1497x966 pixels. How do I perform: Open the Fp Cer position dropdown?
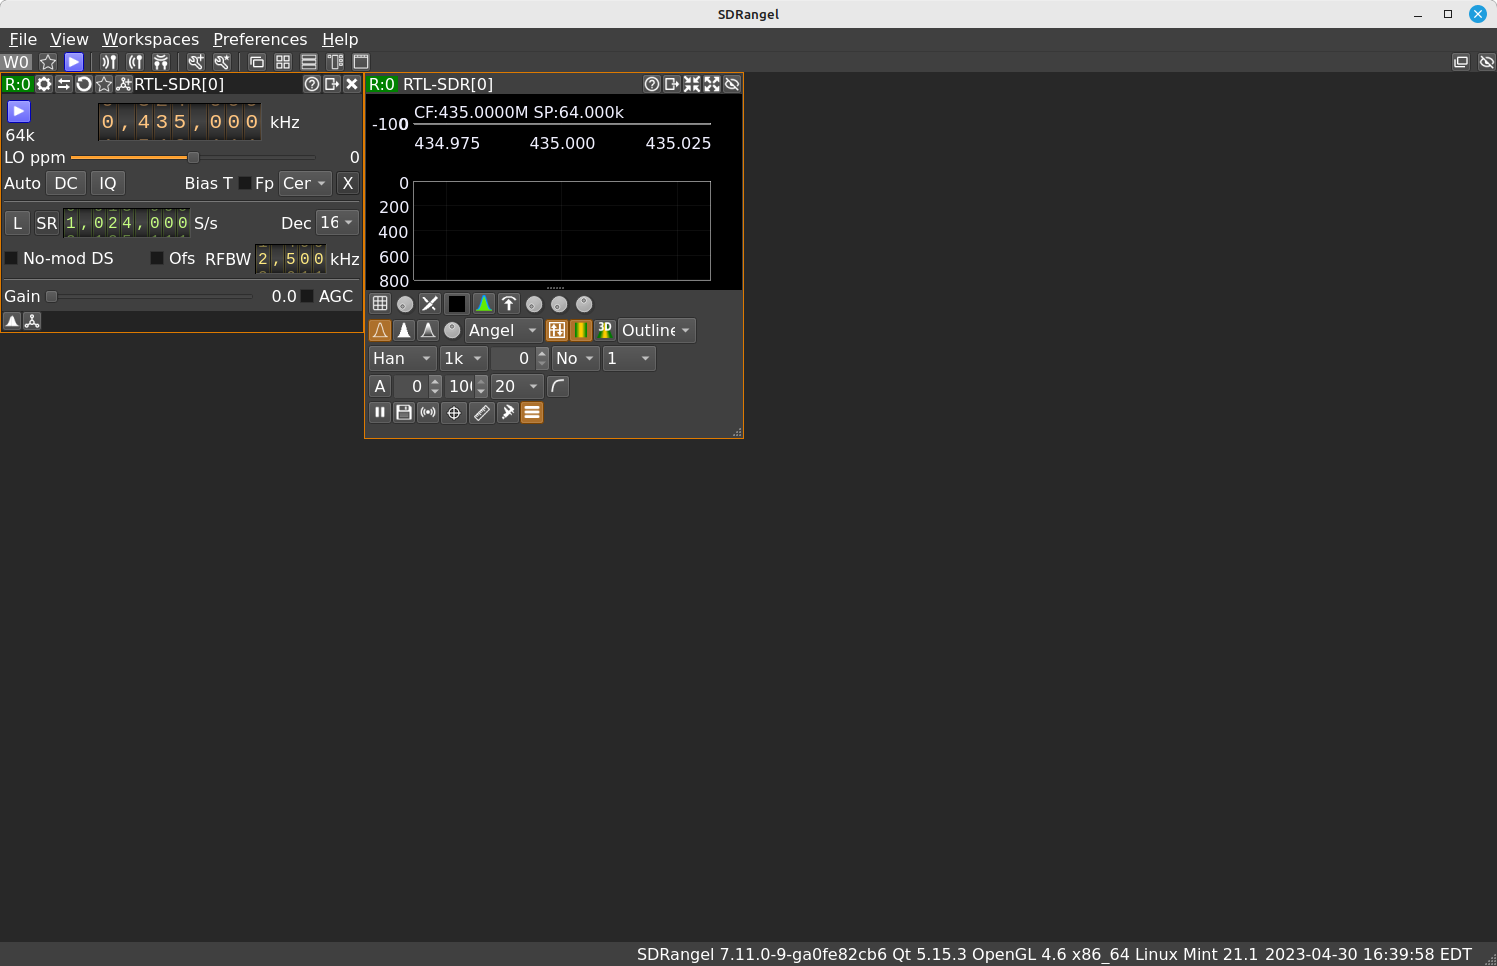[305, 183]
